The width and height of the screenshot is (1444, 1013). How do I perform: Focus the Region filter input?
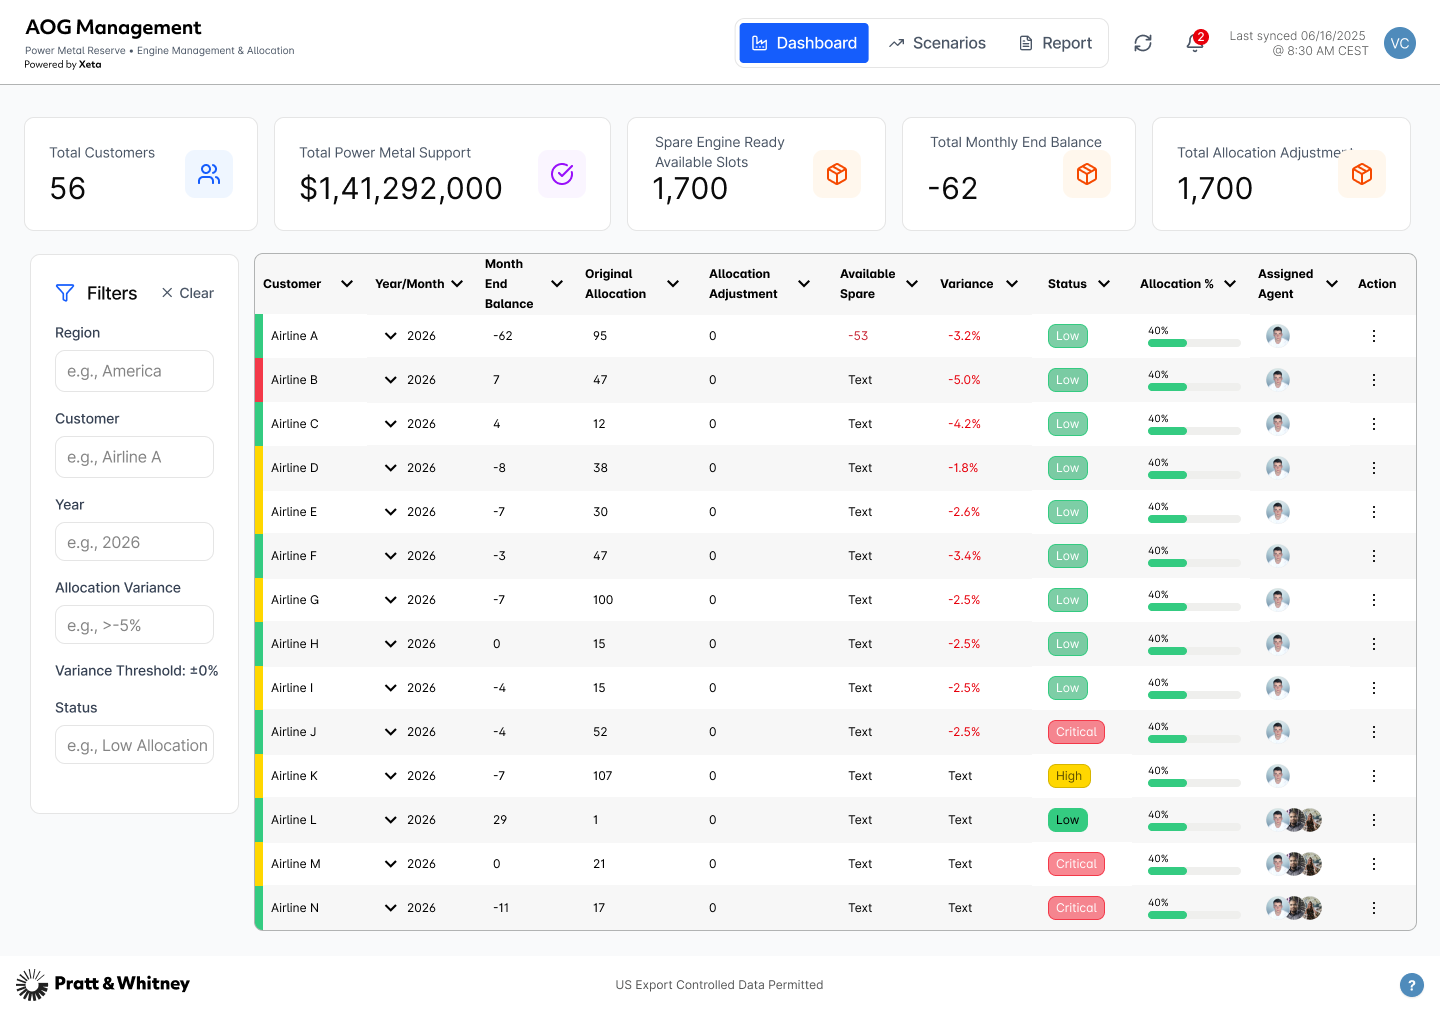(134, 371)
